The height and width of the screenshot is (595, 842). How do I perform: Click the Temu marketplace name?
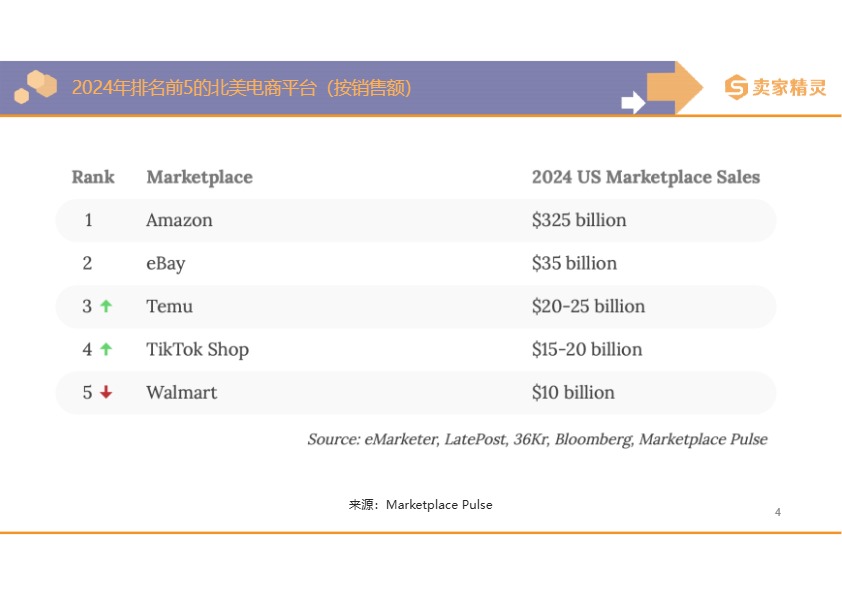coord(170,306)
